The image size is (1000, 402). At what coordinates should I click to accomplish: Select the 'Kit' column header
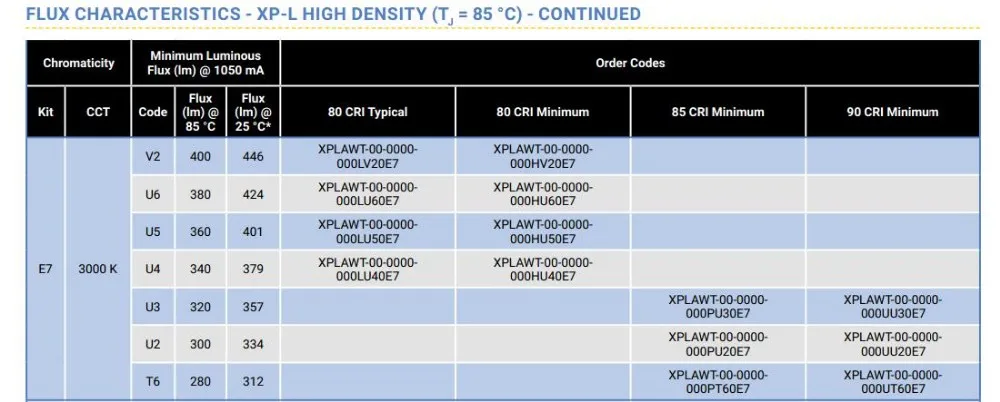45,112
